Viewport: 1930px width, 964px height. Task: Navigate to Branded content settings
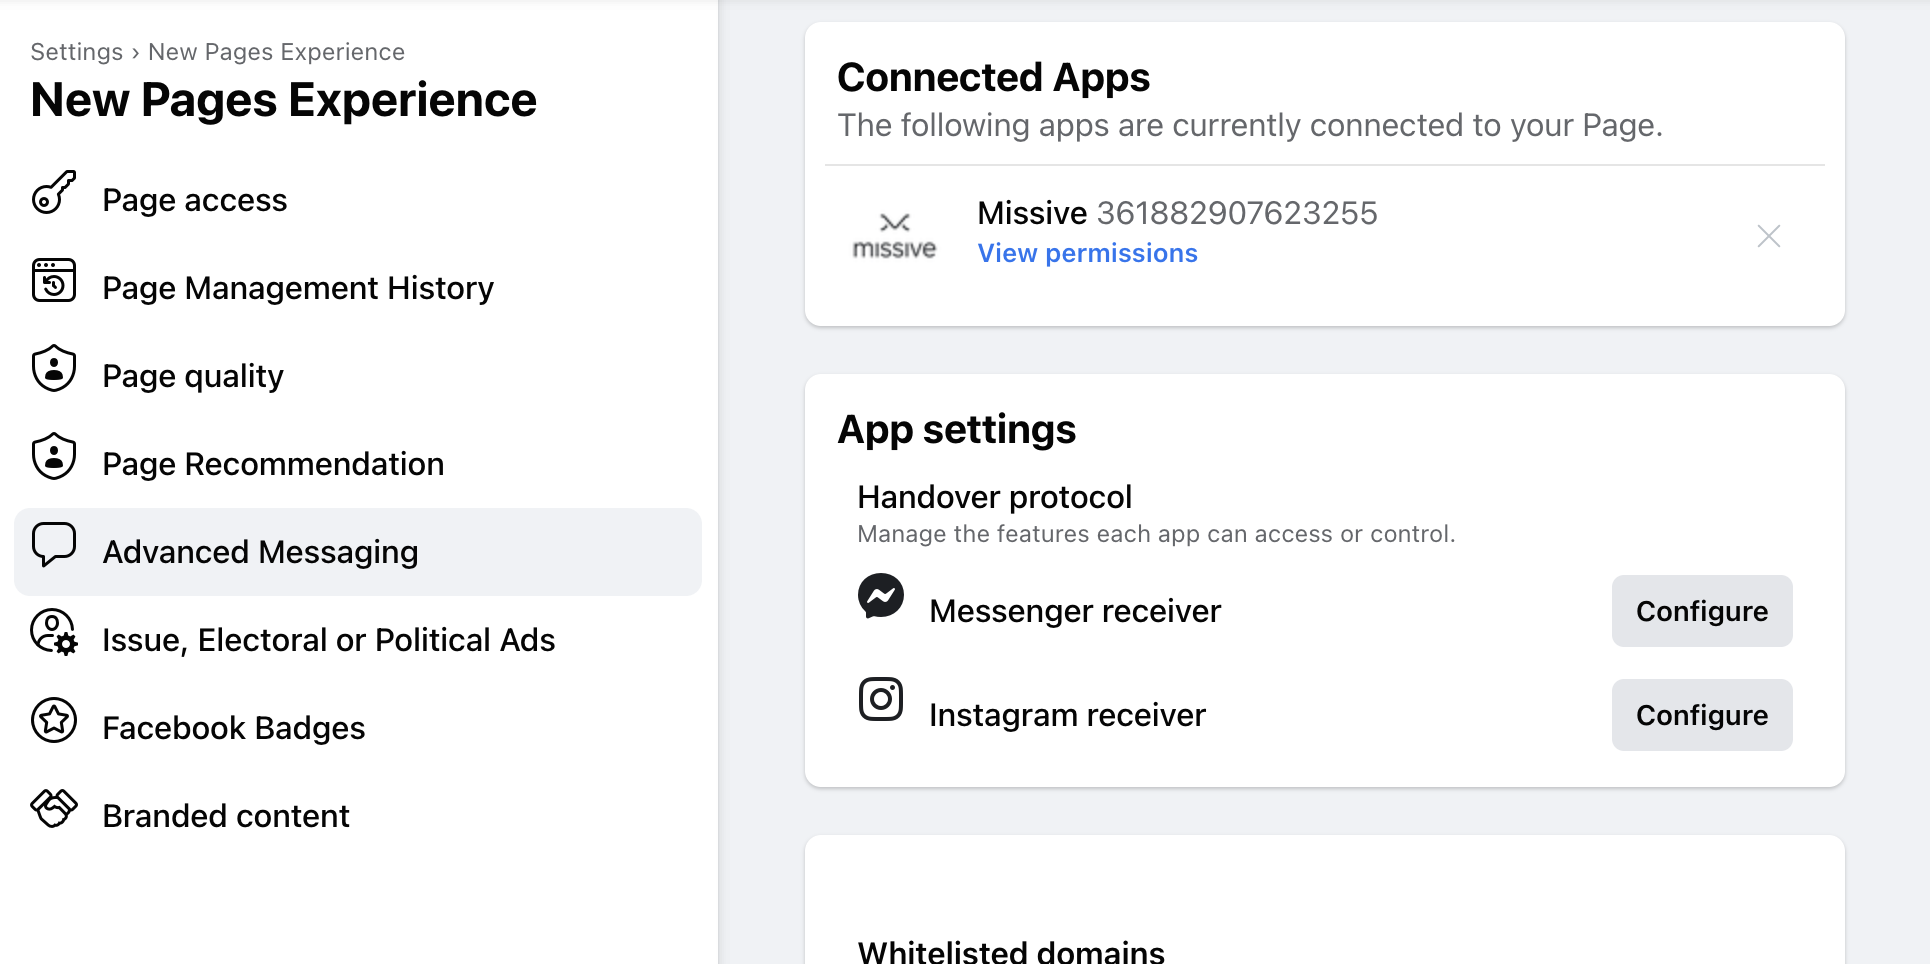(226, 816)
